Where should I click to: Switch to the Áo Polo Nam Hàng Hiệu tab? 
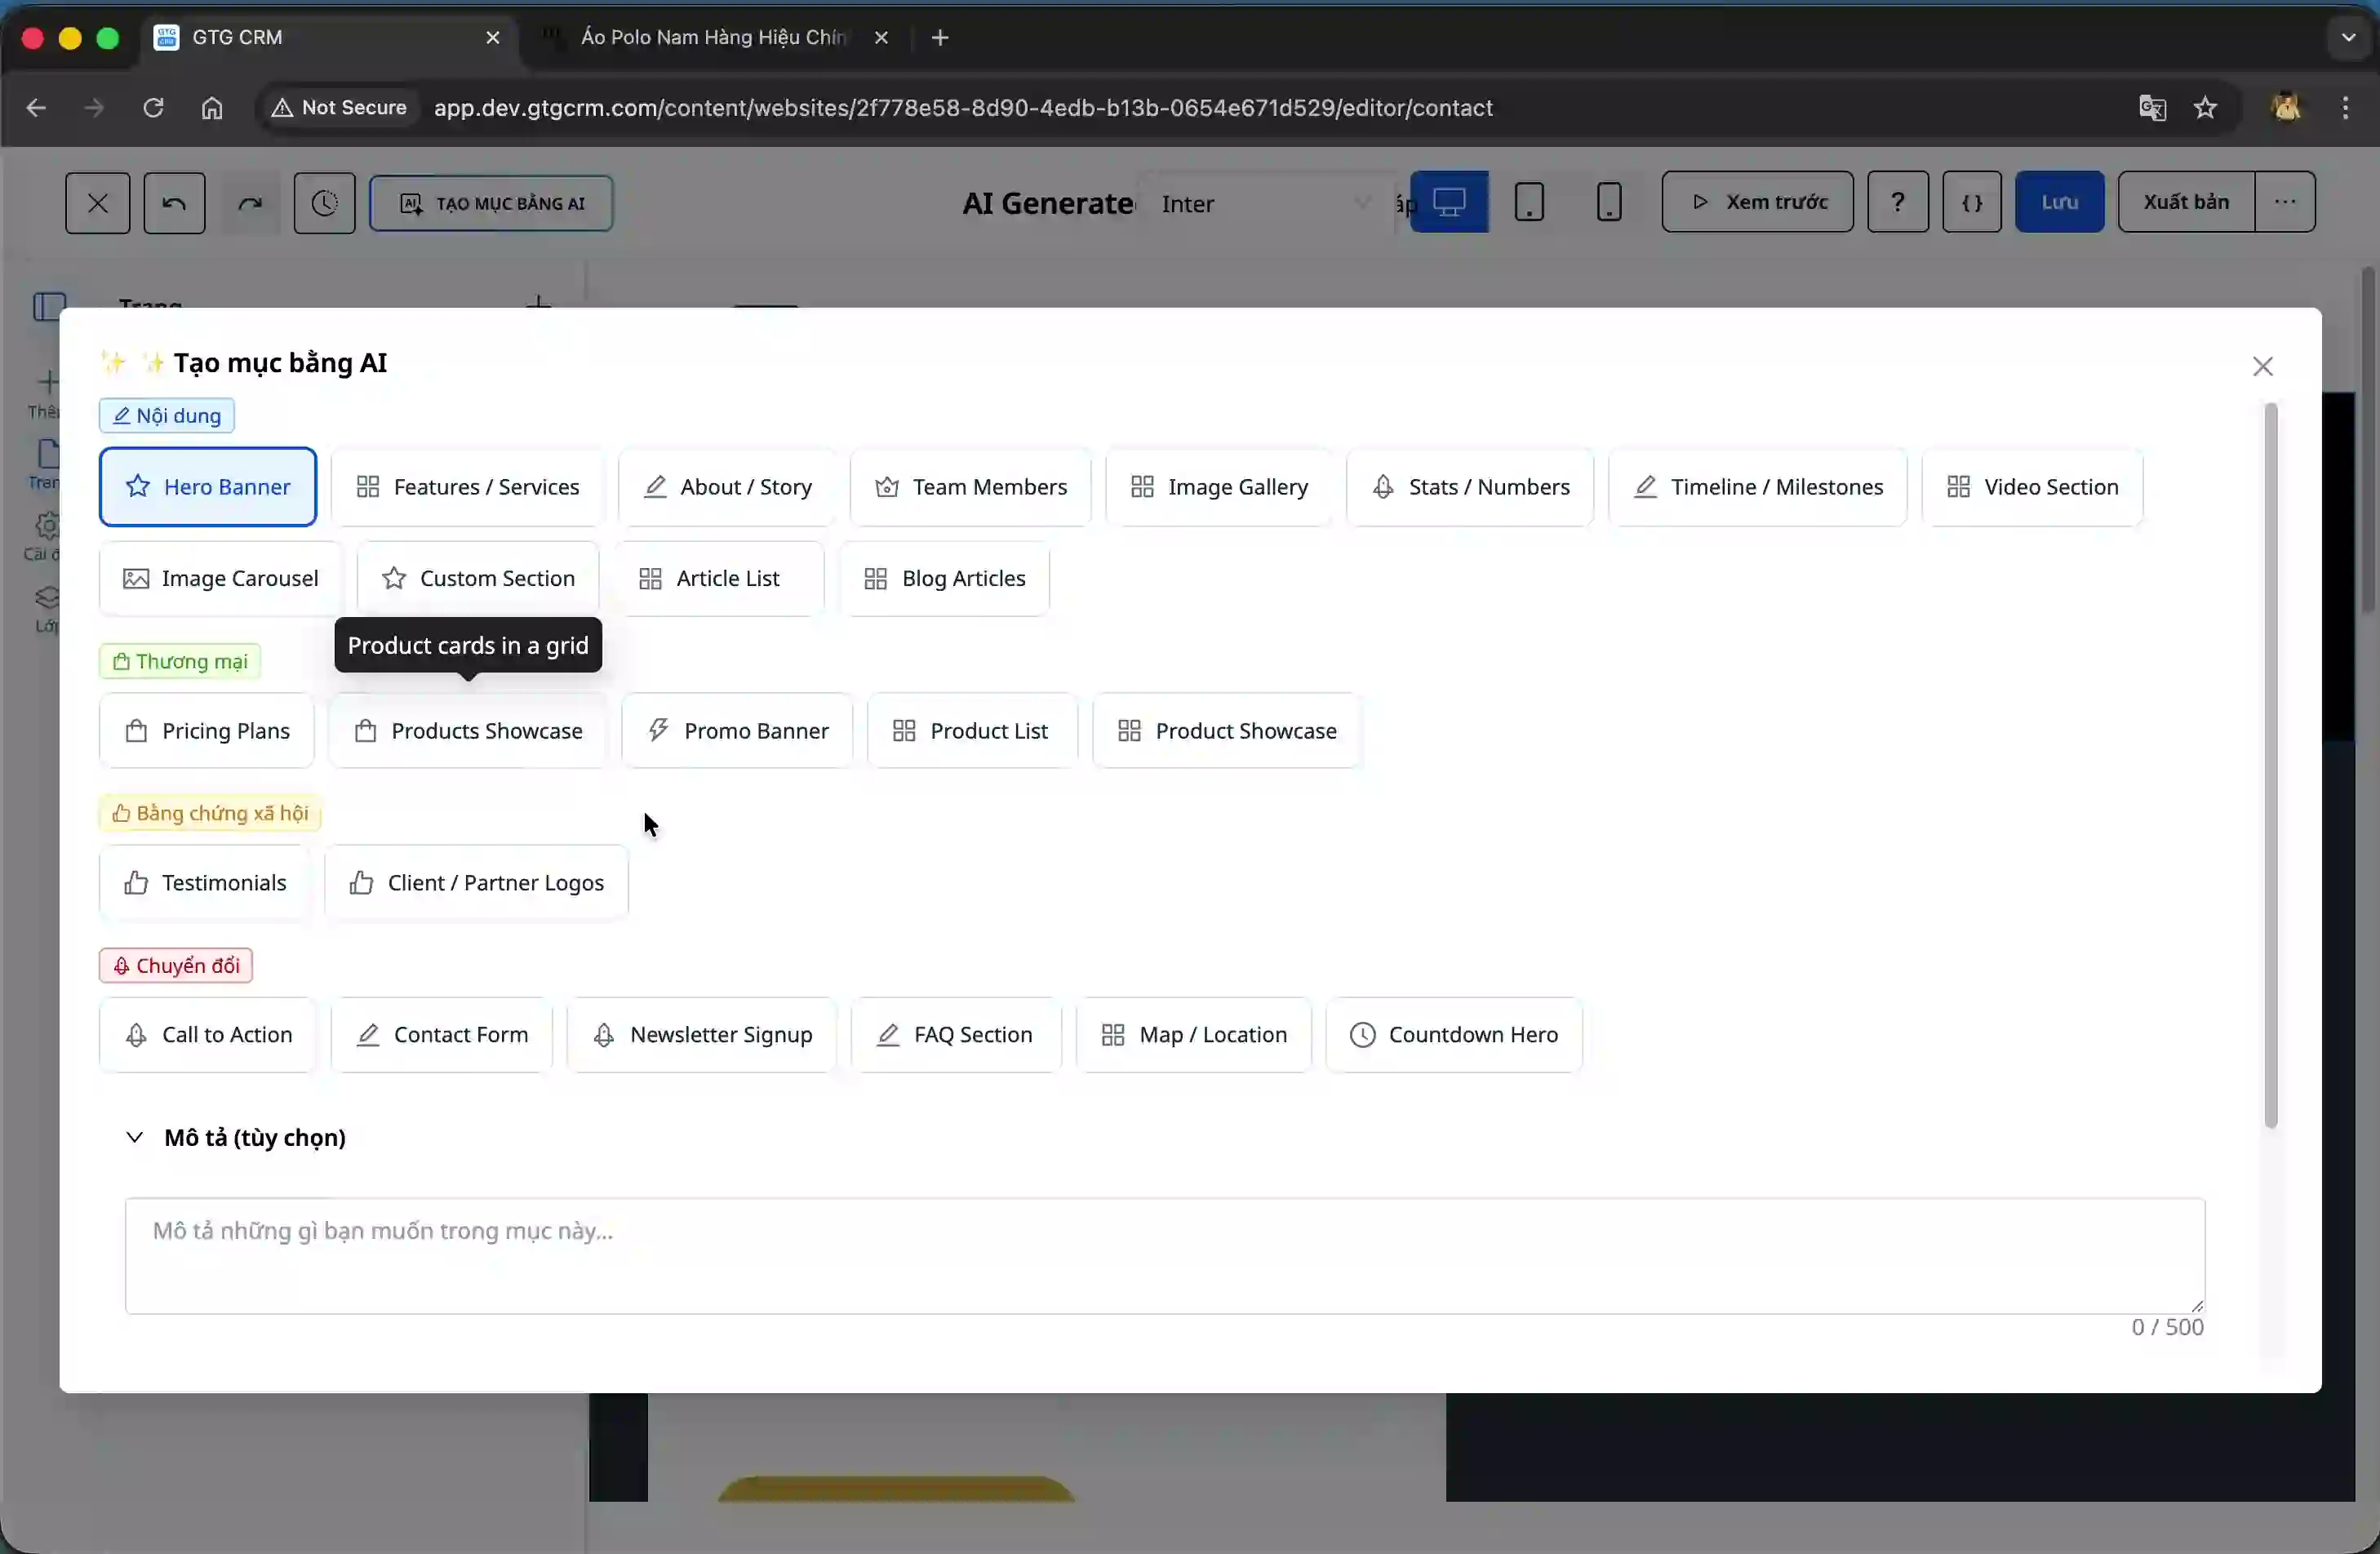710,37
